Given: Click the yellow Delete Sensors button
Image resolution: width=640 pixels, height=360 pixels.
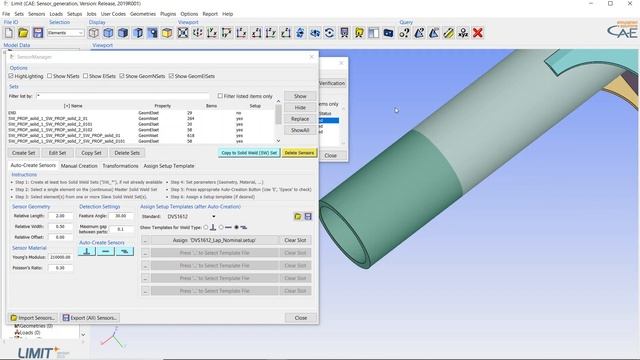Looking at the screenshot, I should coord(299,153).
